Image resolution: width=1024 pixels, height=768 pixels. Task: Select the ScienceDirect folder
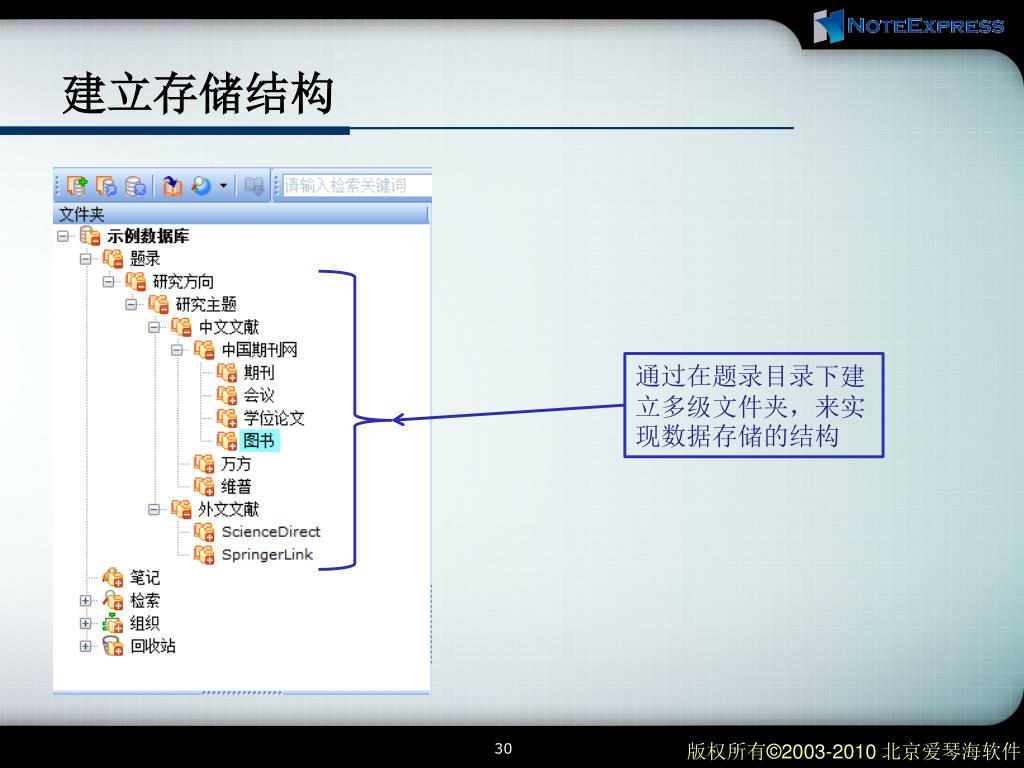(x=271, y=532)
